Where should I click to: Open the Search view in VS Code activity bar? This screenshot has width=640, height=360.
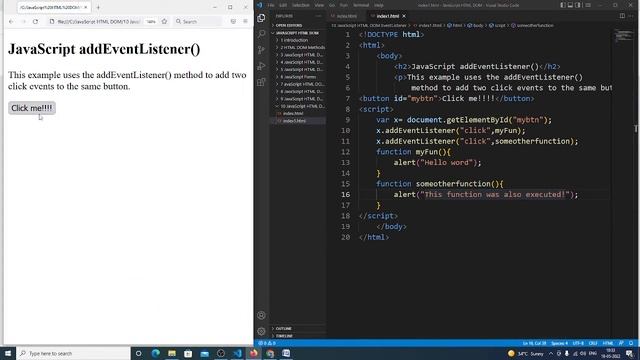[x=261, y=34]
